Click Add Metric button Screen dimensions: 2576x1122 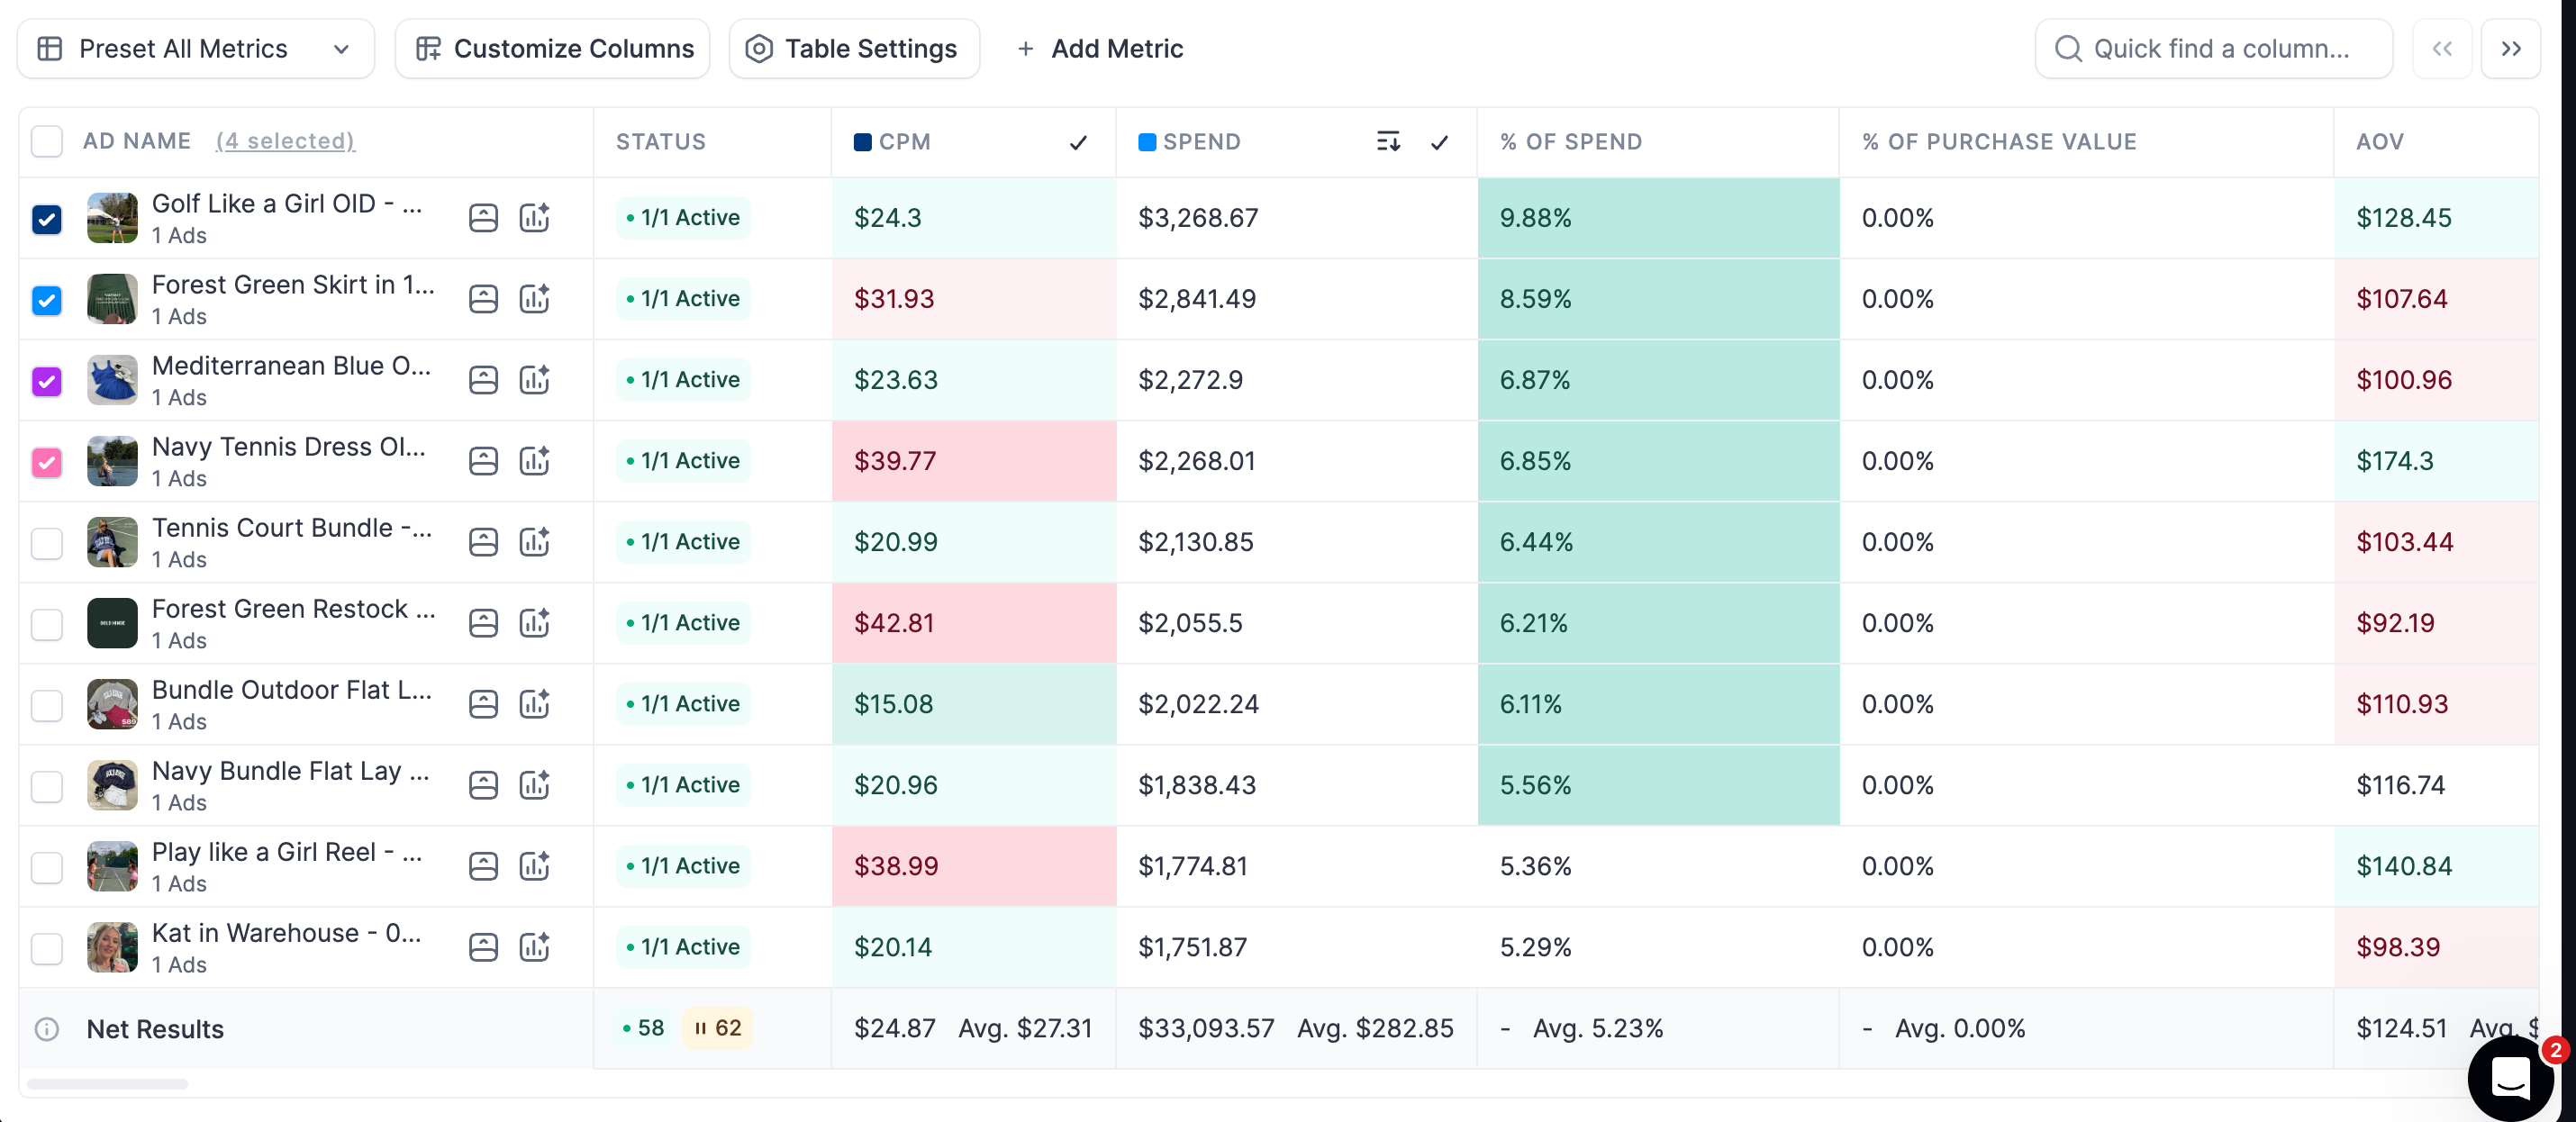(x=1099, y=48)
